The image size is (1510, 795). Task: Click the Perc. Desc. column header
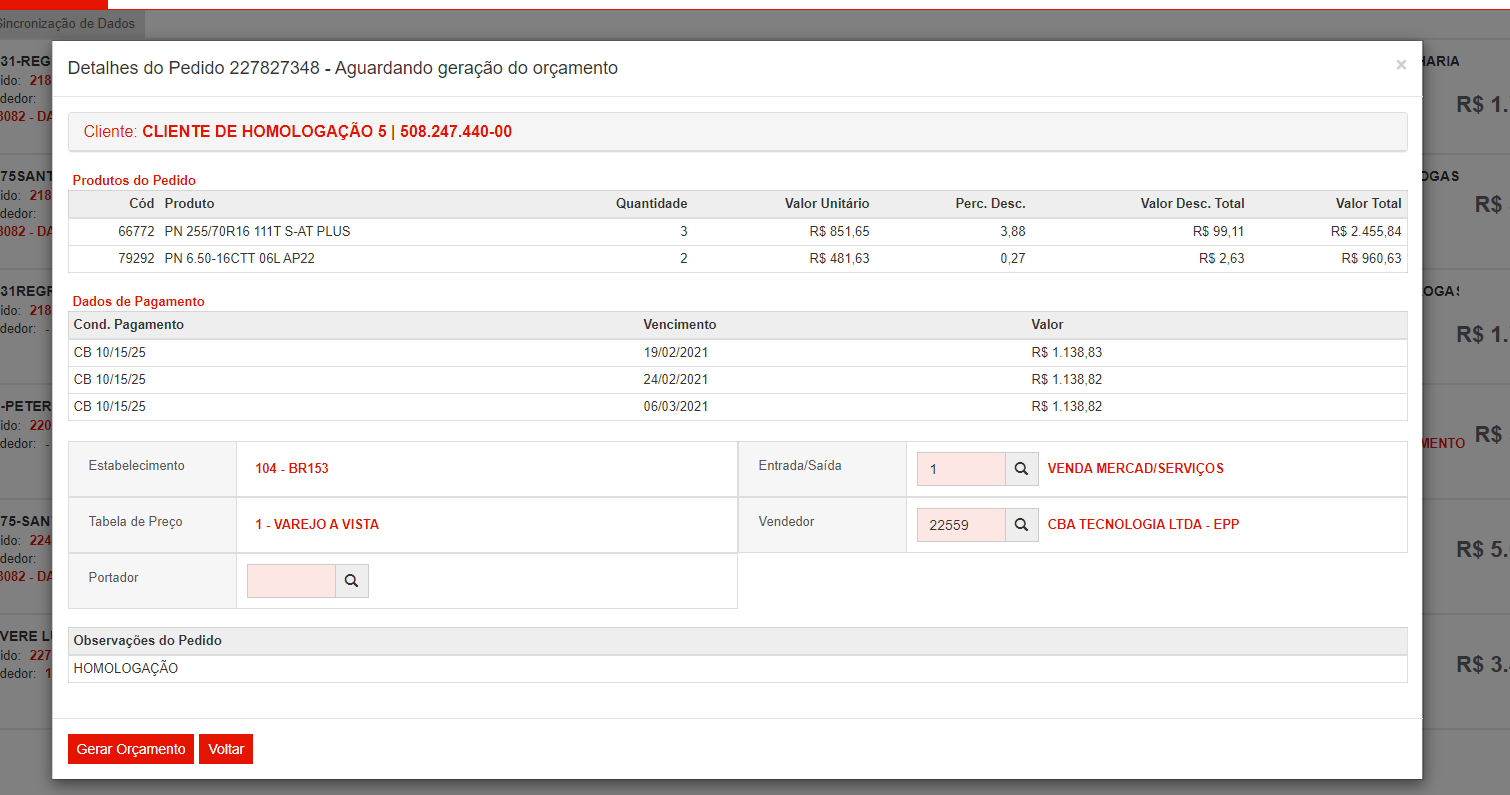pos(990,203)
